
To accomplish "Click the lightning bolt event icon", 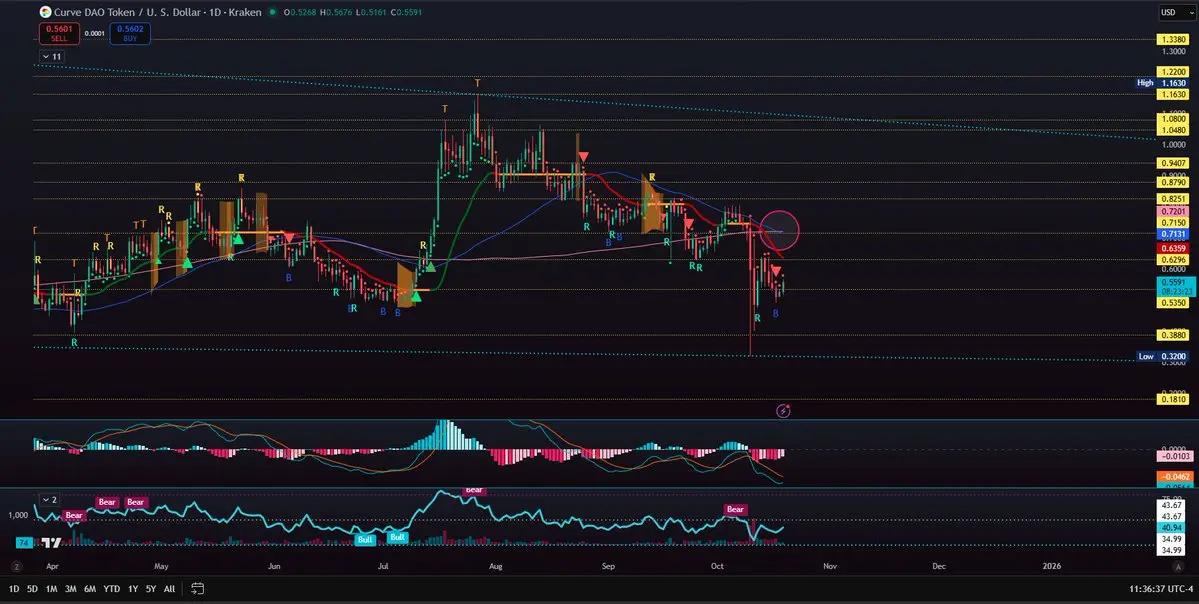I will 783,411.
